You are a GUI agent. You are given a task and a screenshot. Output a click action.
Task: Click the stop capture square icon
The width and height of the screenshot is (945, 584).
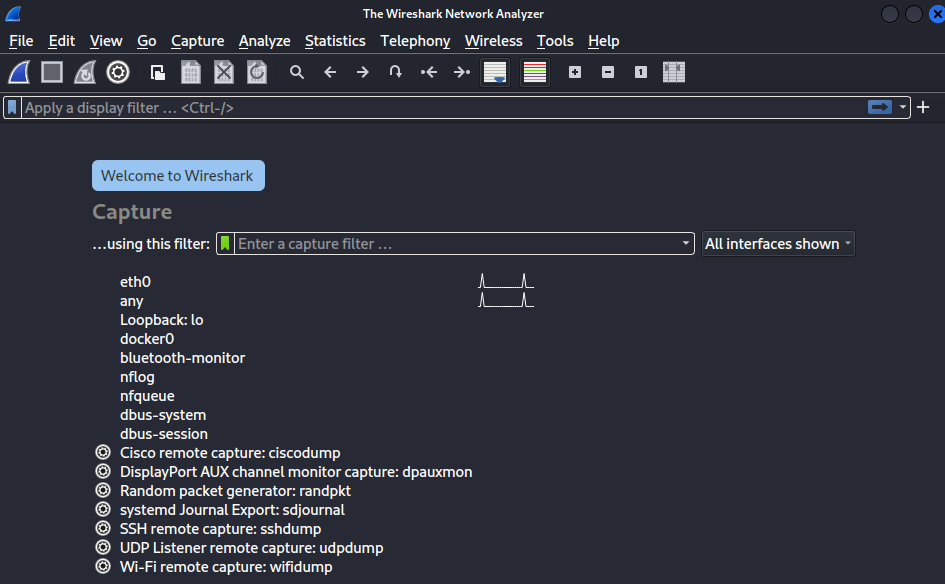pyautogui.click(x=52, y=72)
